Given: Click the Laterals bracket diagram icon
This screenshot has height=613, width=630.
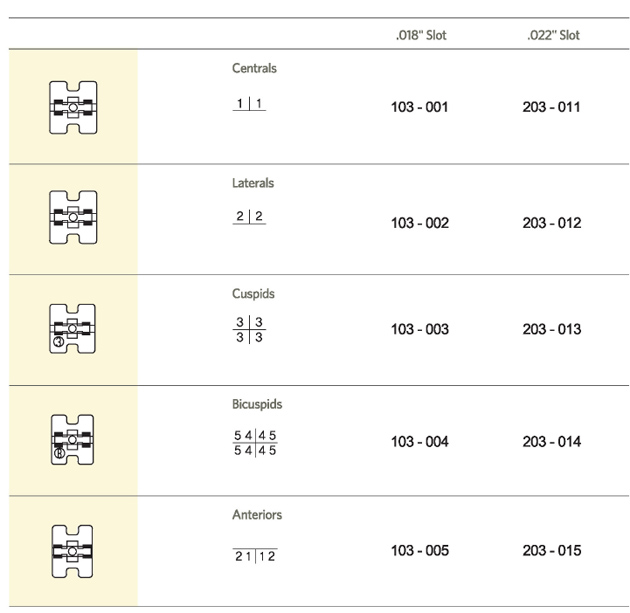Looking at the screenshot, I should click(x=73, y=217).
